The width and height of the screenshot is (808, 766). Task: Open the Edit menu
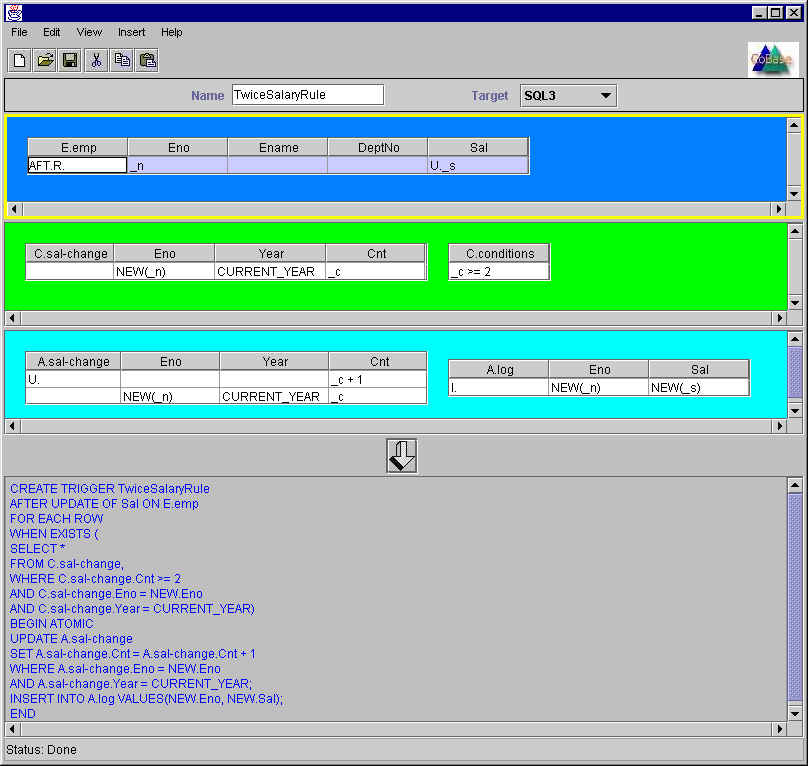coord(52,32)
